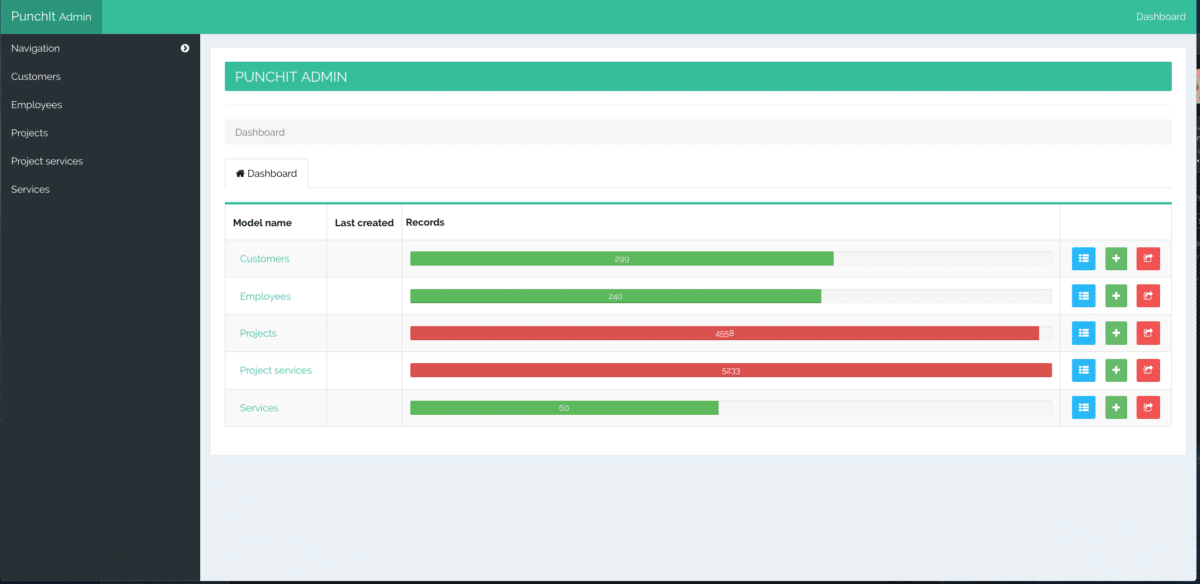Open Employees in the sidebar
Viewport: 1200px width, 584px height.
coord(37,105)
